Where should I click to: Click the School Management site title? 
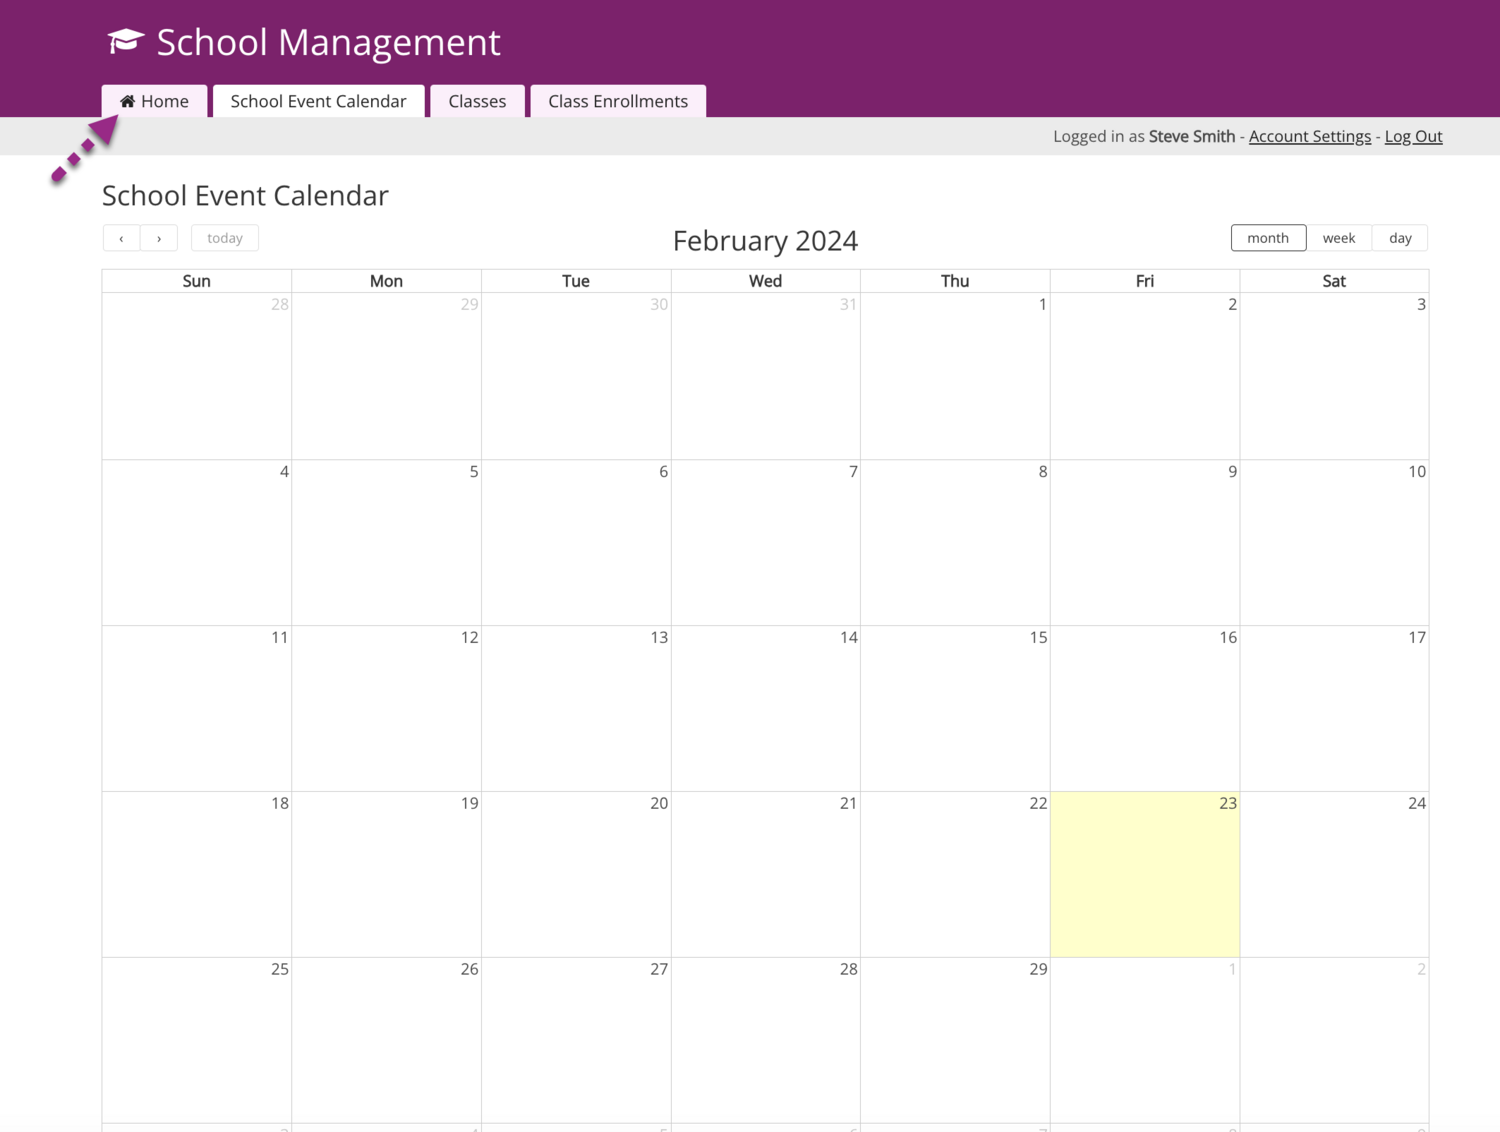[x=328, y=42]
